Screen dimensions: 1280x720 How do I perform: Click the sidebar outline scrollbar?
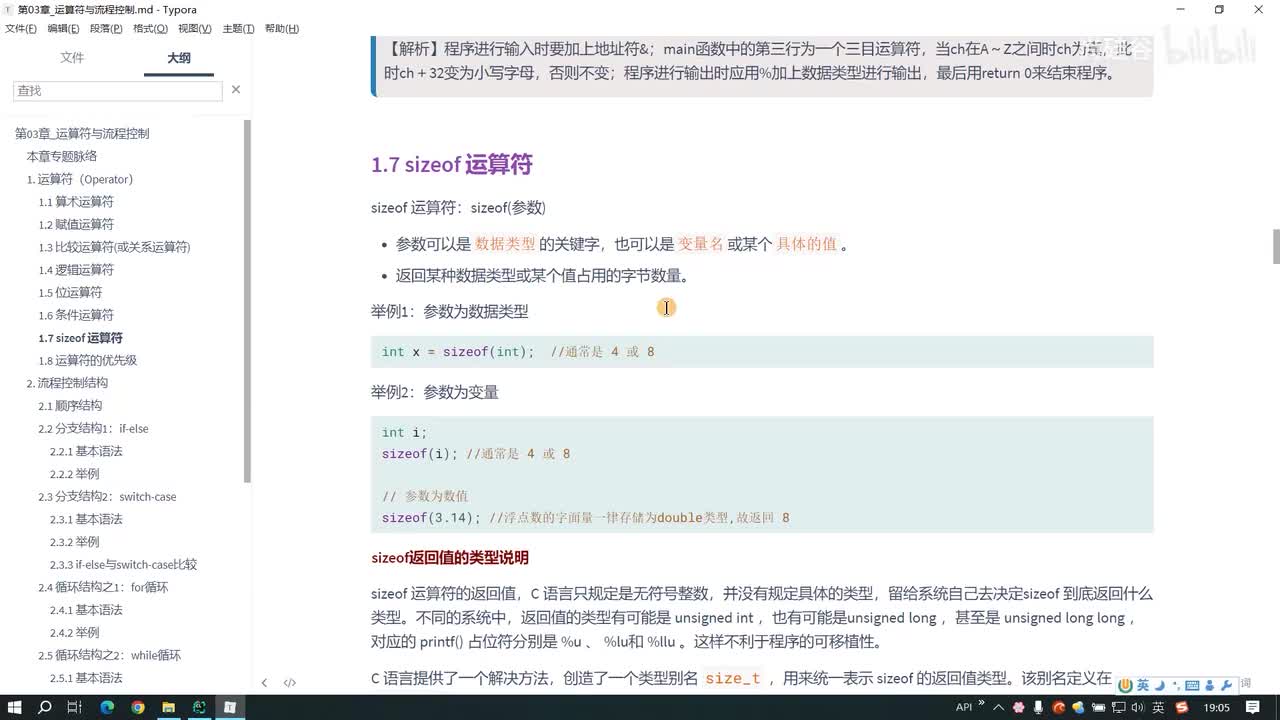tap(247, 300)
